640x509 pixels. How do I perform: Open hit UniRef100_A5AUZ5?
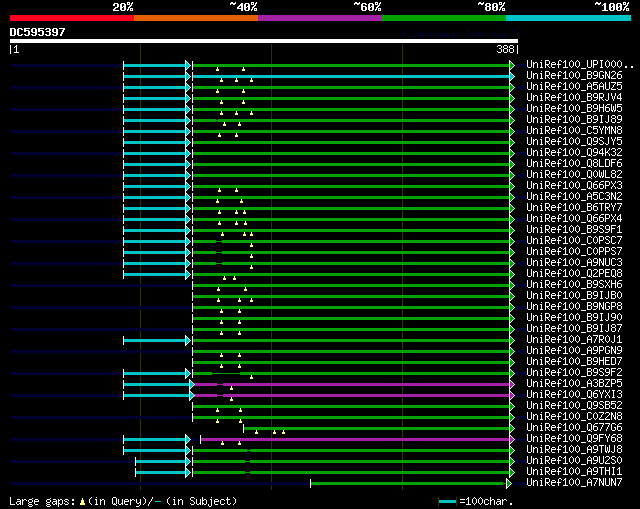click(574, 87)
